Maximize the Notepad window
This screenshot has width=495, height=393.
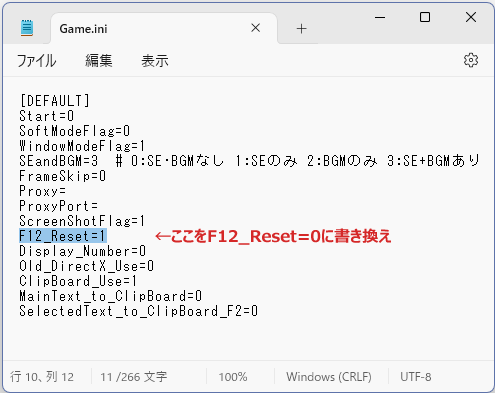click(x=425, y=17)
